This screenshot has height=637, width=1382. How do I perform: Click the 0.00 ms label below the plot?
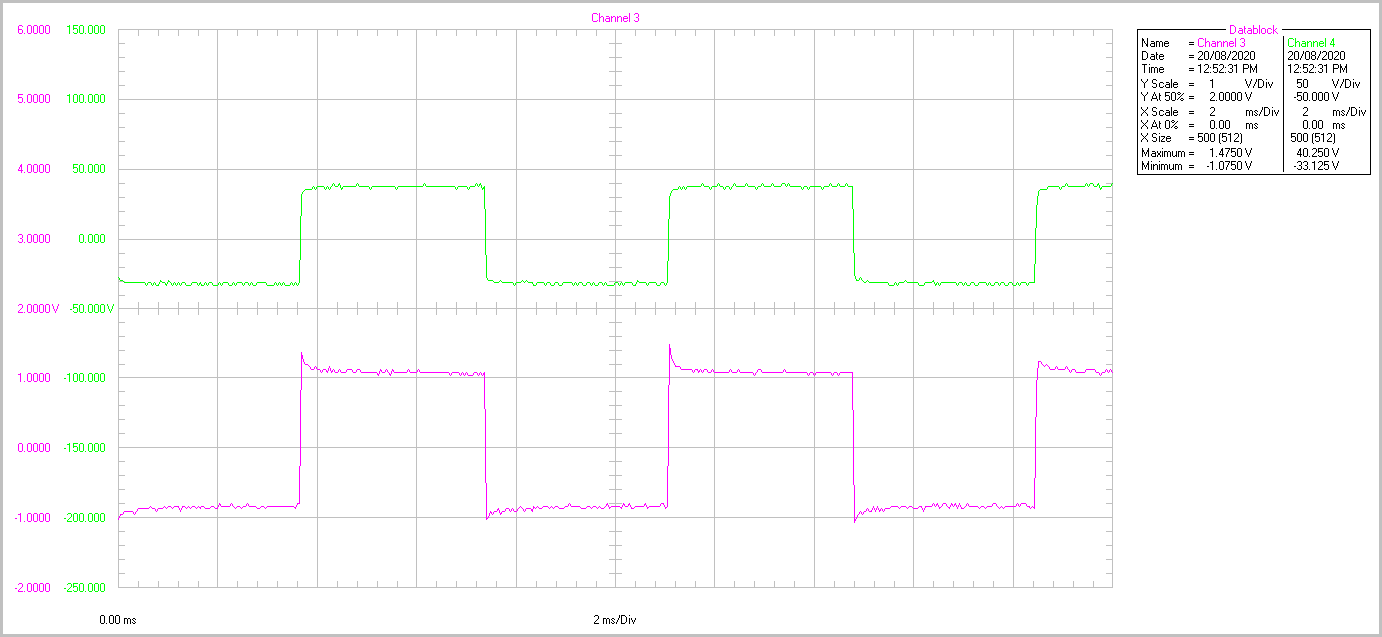click(x=117, y=620)
